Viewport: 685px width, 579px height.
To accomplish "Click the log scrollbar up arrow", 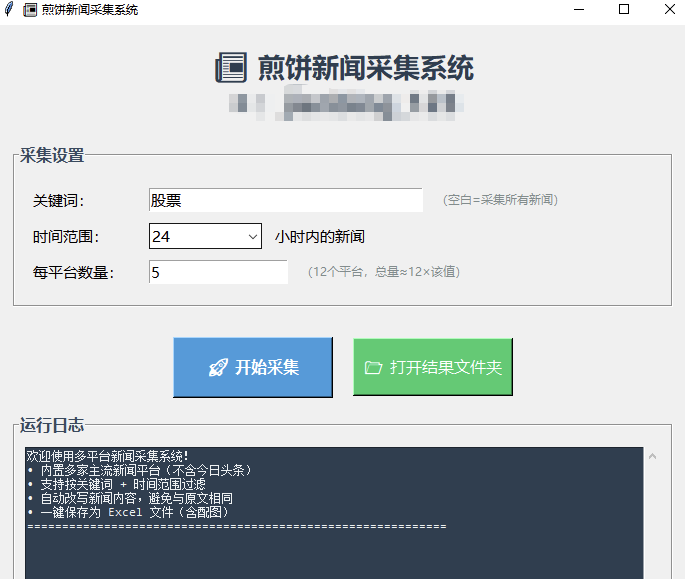I will (x=653, y=456).
